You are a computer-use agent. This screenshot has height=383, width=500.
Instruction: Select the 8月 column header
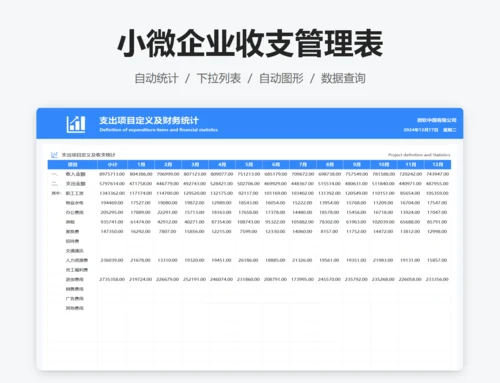330,164
